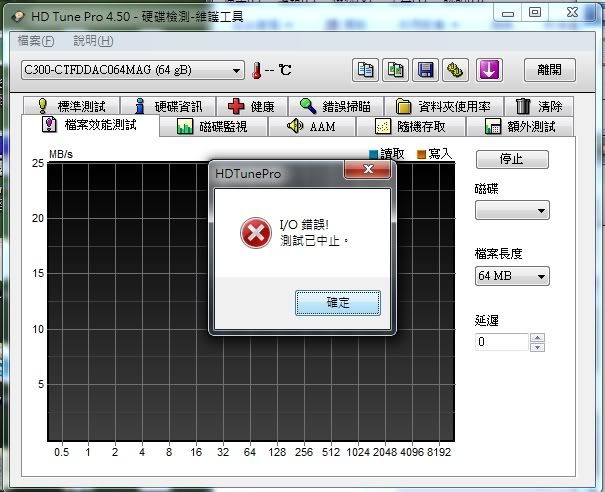Screen dimensions: 605x492
Task: Select the 檔案效能測試 tab
Action: 90,125
